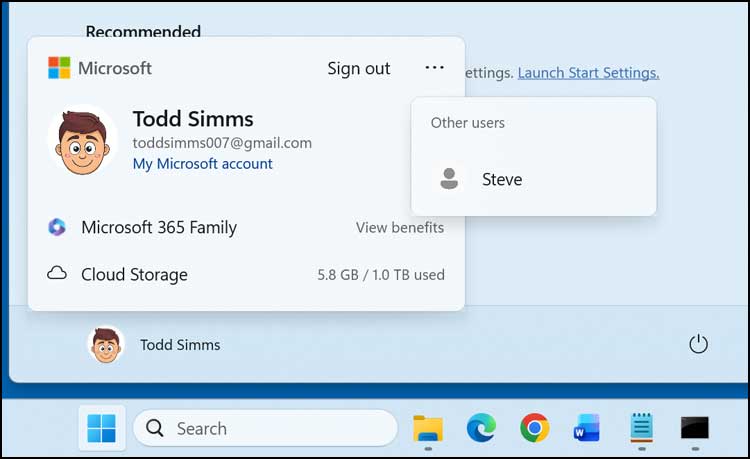Click Todd Simms small avatar in Start footer
This screenshot has height=459, width=750.
pyautogui.click(x=106, y=345)
